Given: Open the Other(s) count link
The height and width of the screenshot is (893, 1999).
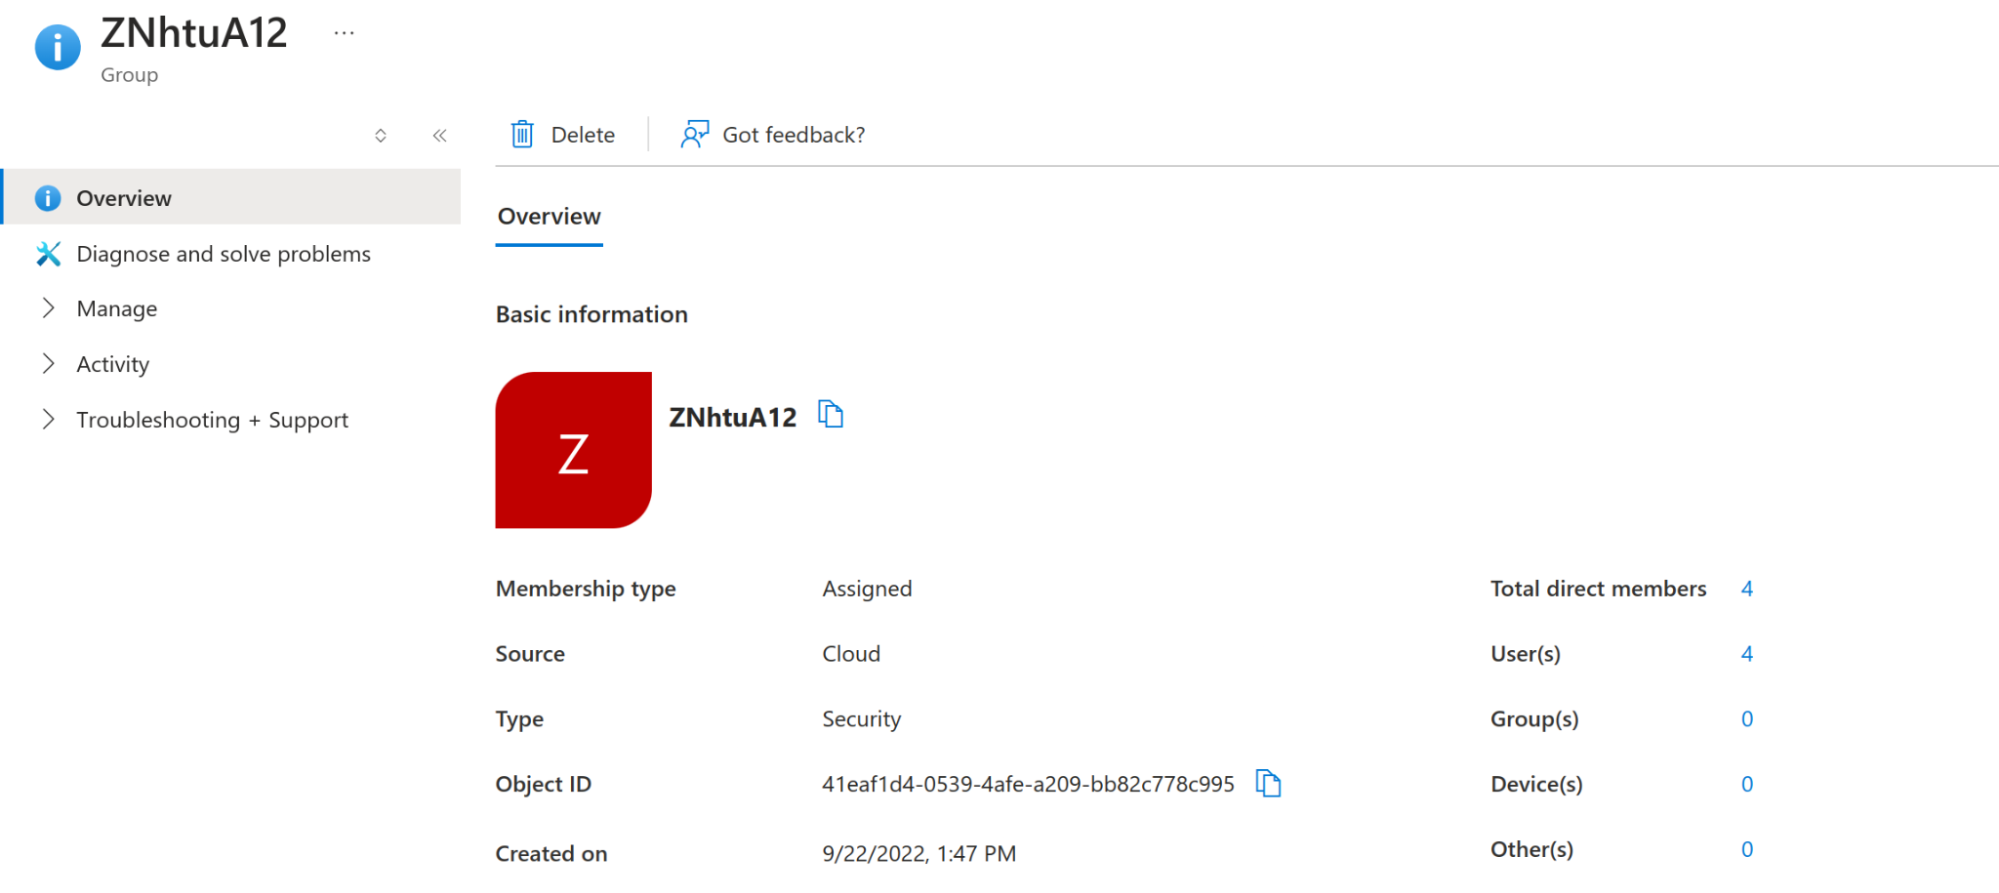Looking at the screenshot, I should tap(1747, 849).
